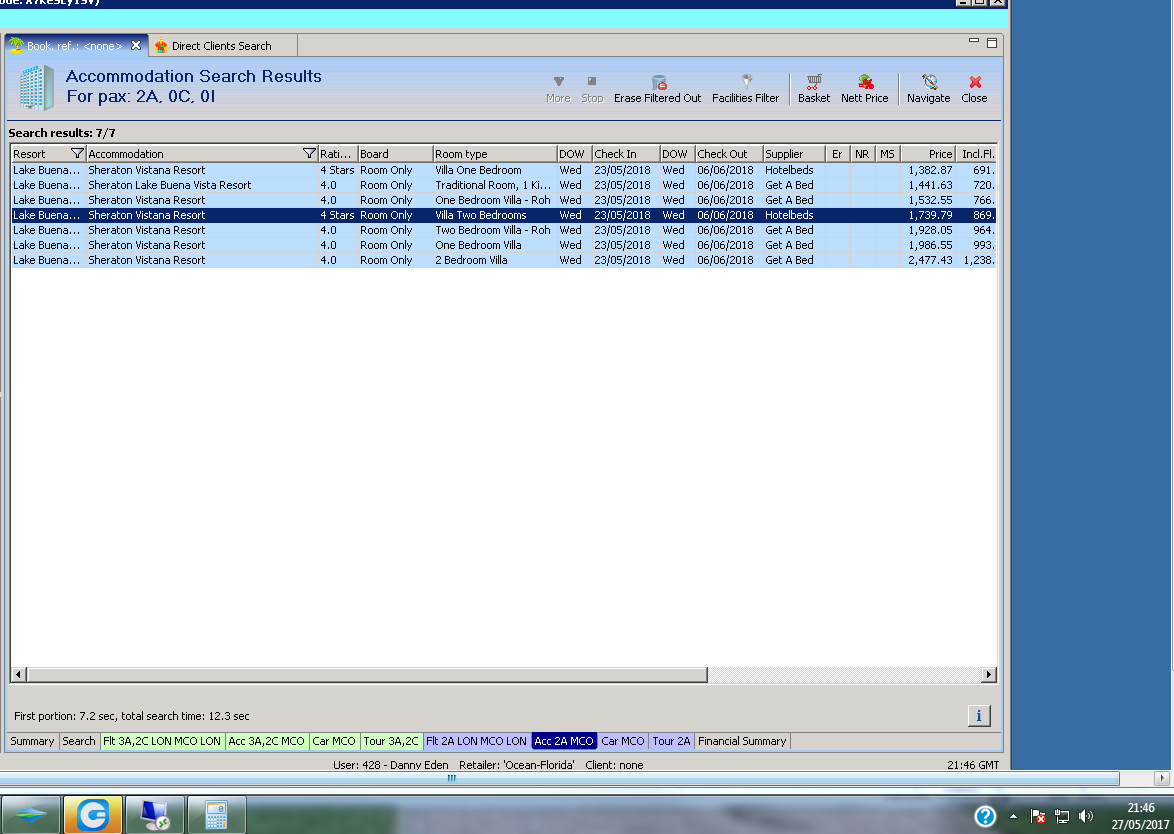Screen dimensions: 1174x834
Task: Sort by Price column header
Action: (928, 153)
